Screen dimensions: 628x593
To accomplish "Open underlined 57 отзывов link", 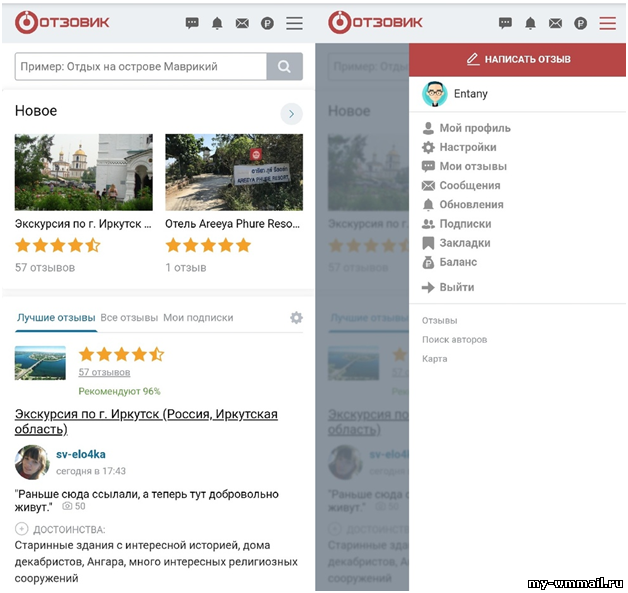I will point(104,372).
